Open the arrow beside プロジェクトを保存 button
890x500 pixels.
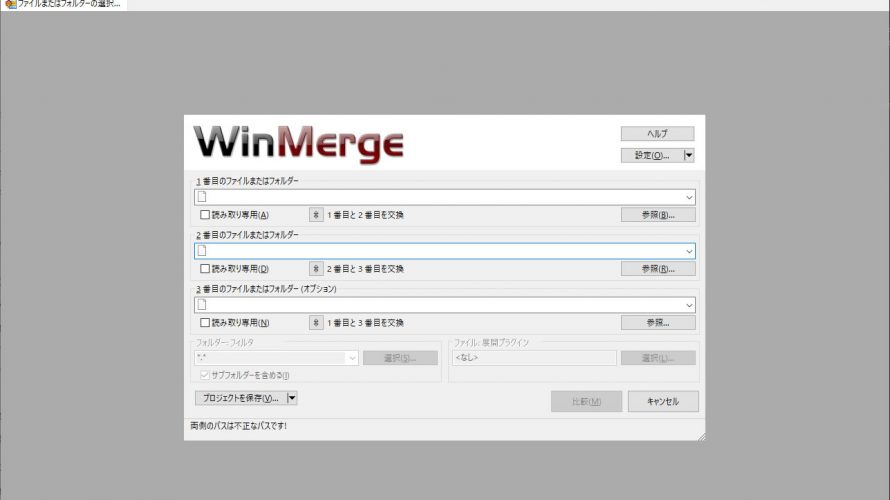pos(292,398)
